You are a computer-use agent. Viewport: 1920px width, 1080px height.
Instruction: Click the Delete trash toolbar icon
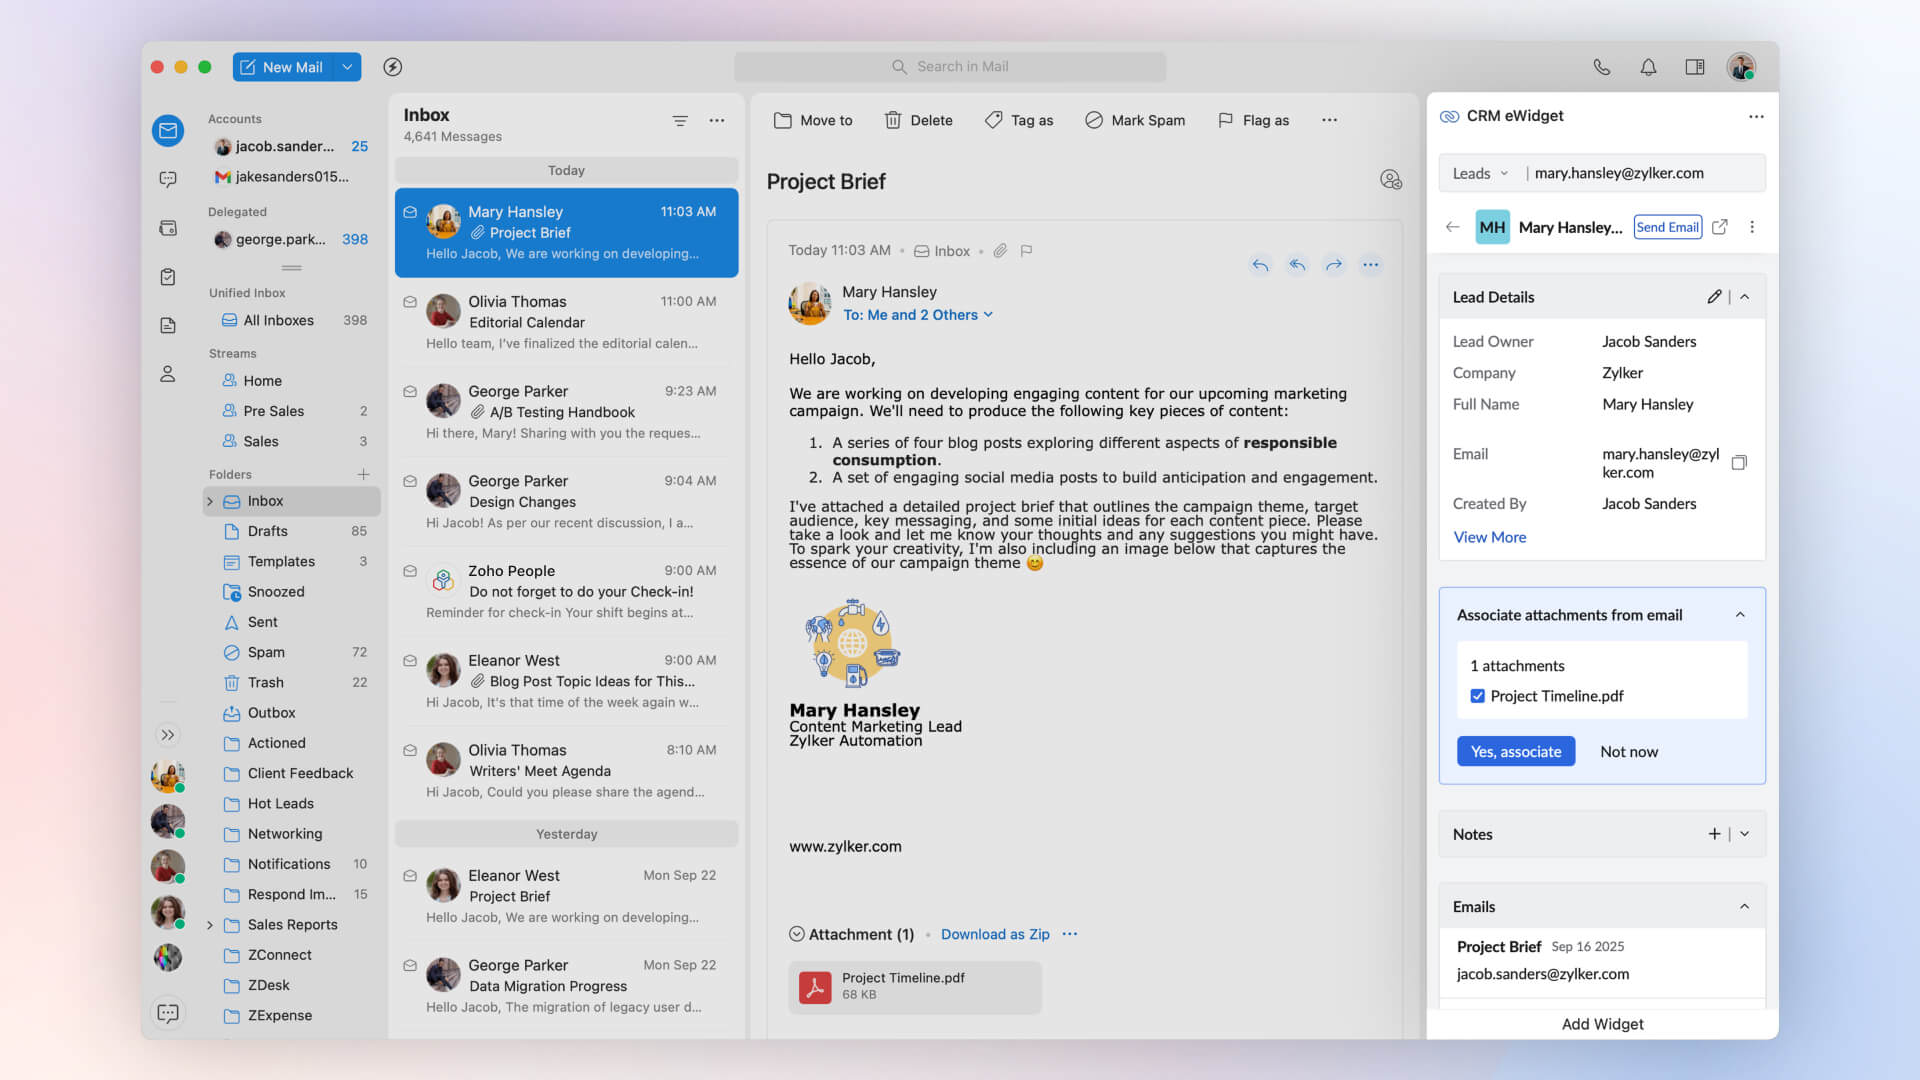click(x=893, y=120)
